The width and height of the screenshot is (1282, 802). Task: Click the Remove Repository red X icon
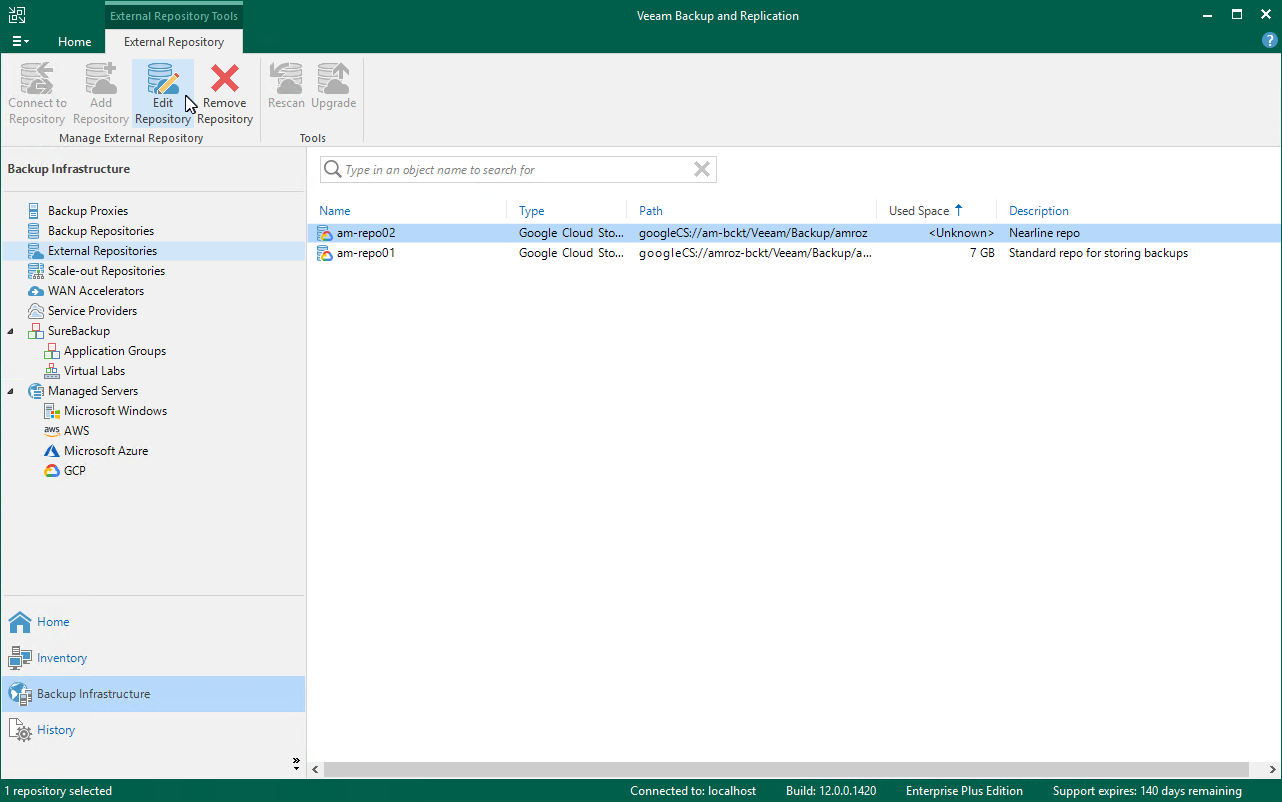tap(225, 78)
